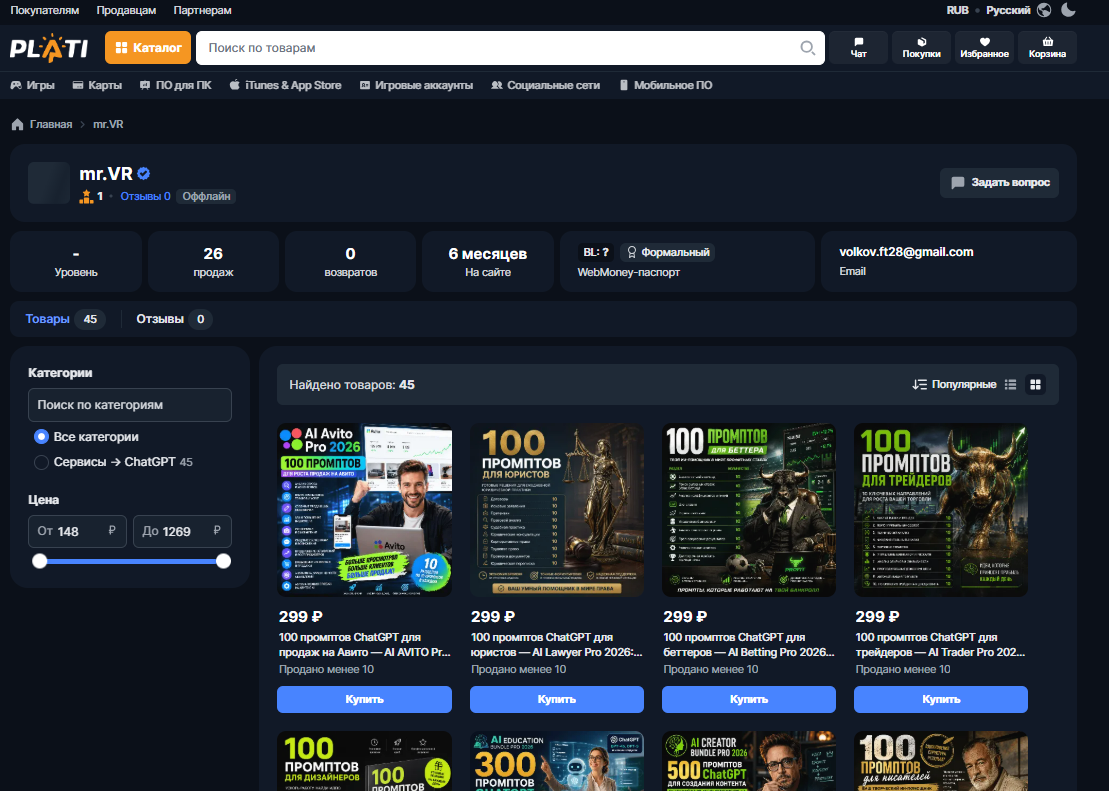The image size is (1109, 791).
Task: Click the price range slider track
Action: click(132, 561)
